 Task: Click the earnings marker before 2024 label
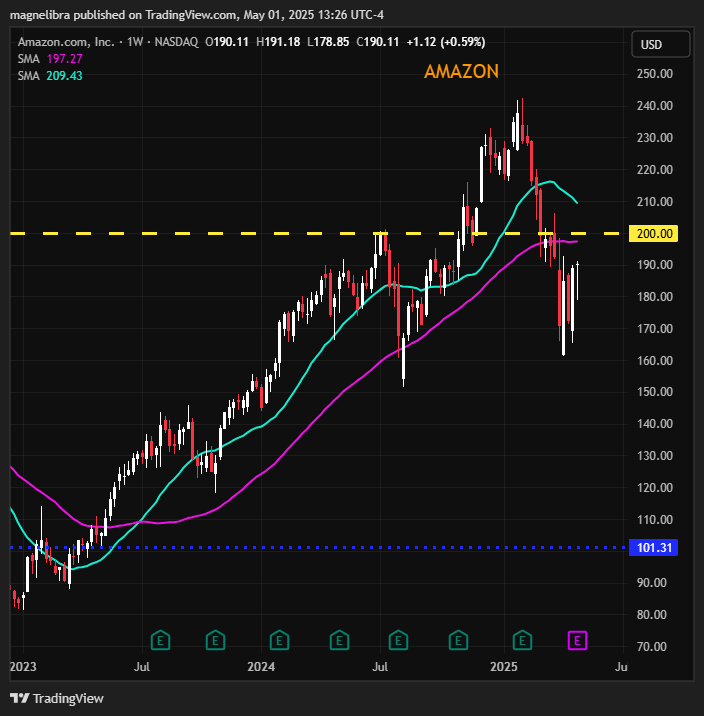click(x=215, y=640)
